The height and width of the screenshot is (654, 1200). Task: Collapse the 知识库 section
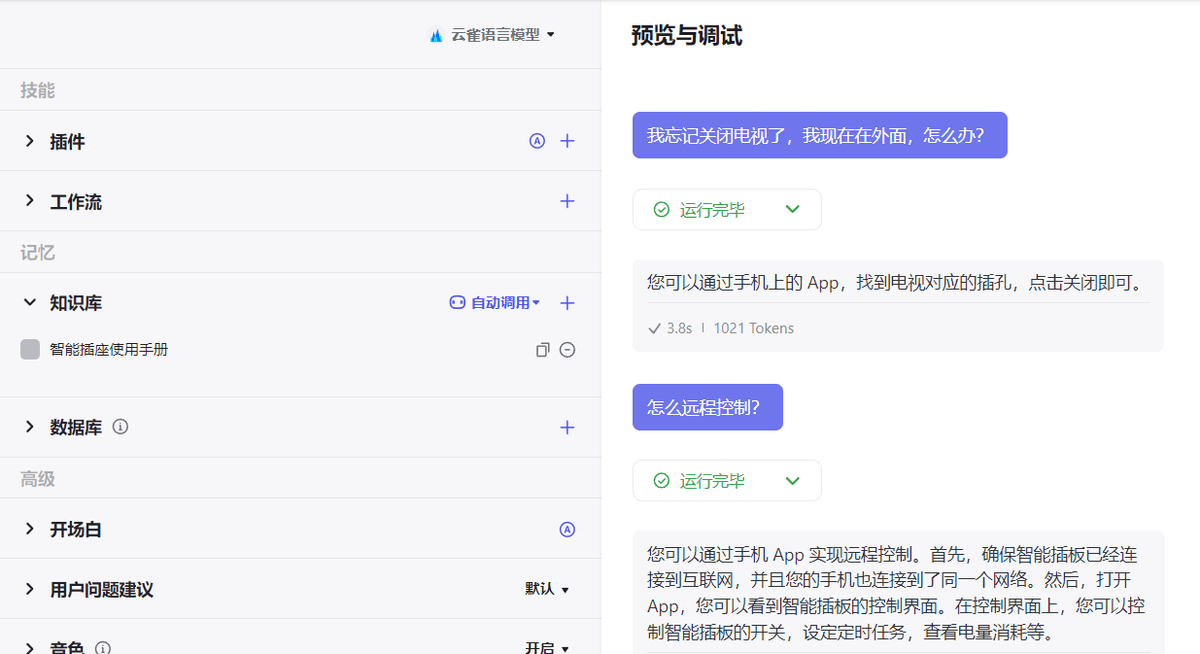(x=30, y=303)
